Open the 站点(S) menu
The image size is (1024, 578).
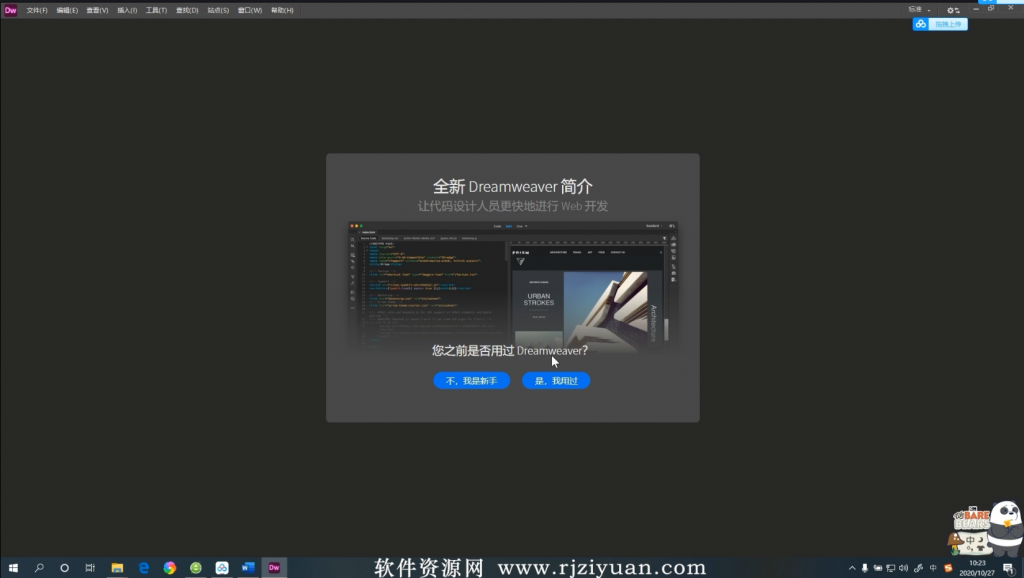coord(218,10)
